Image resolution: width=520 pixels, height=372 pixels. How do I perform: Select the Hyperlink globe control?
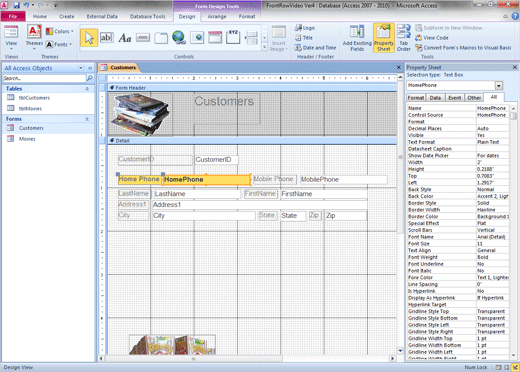coord(179,37)
